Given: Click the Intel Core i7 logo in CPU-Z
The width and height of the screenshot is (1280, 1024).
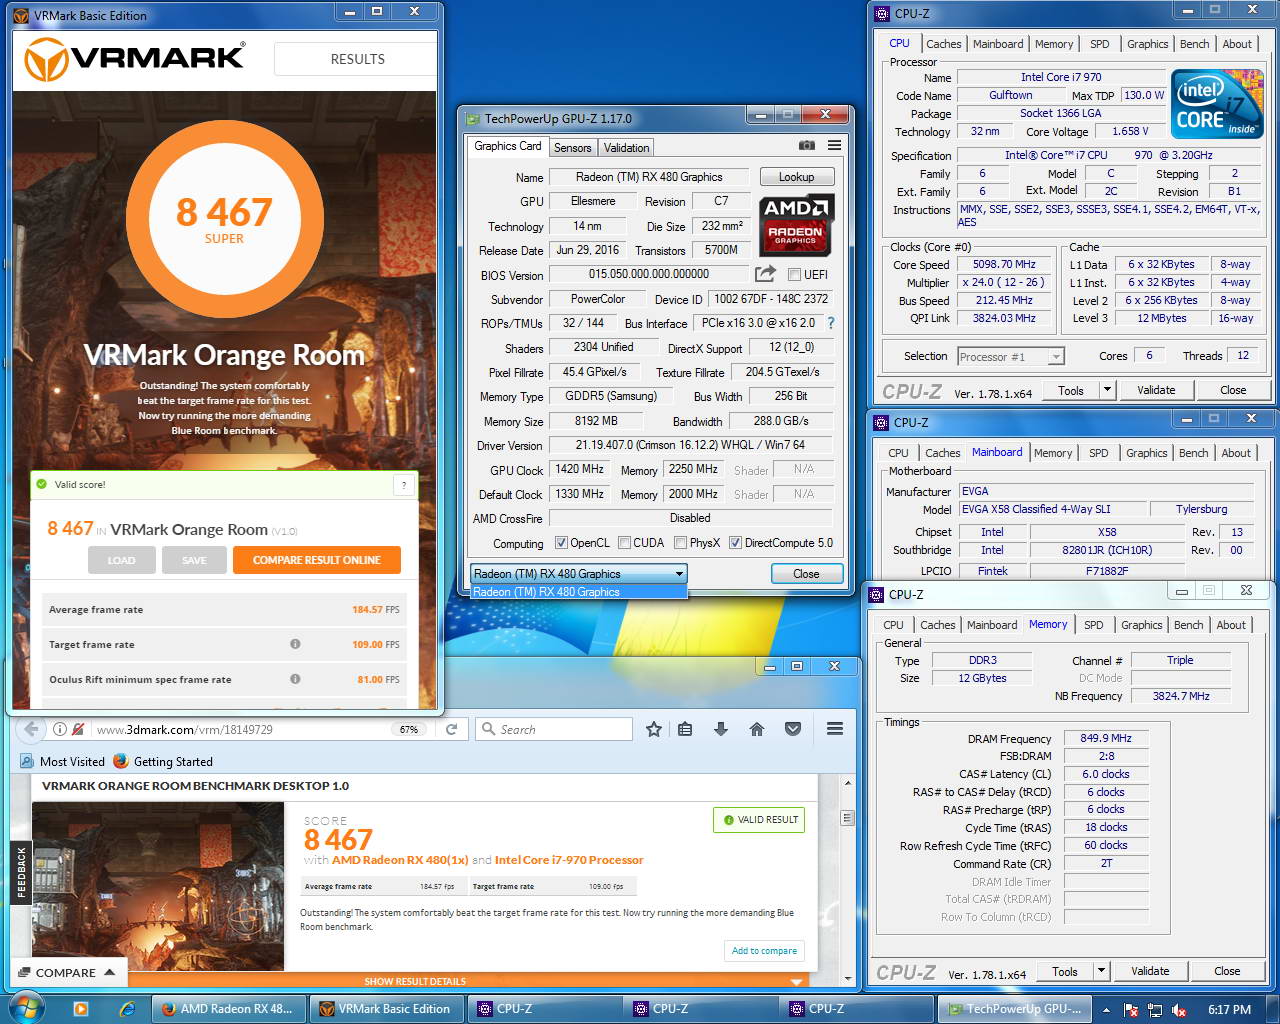Looking at the screenshot, I should tap(1217, 103).
